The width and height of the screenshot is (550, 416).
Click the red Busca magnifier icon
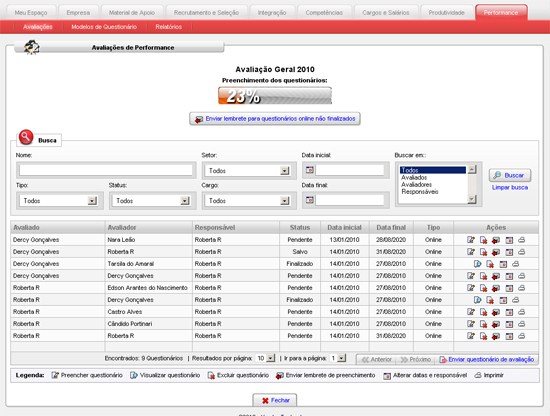pos(26,137)
